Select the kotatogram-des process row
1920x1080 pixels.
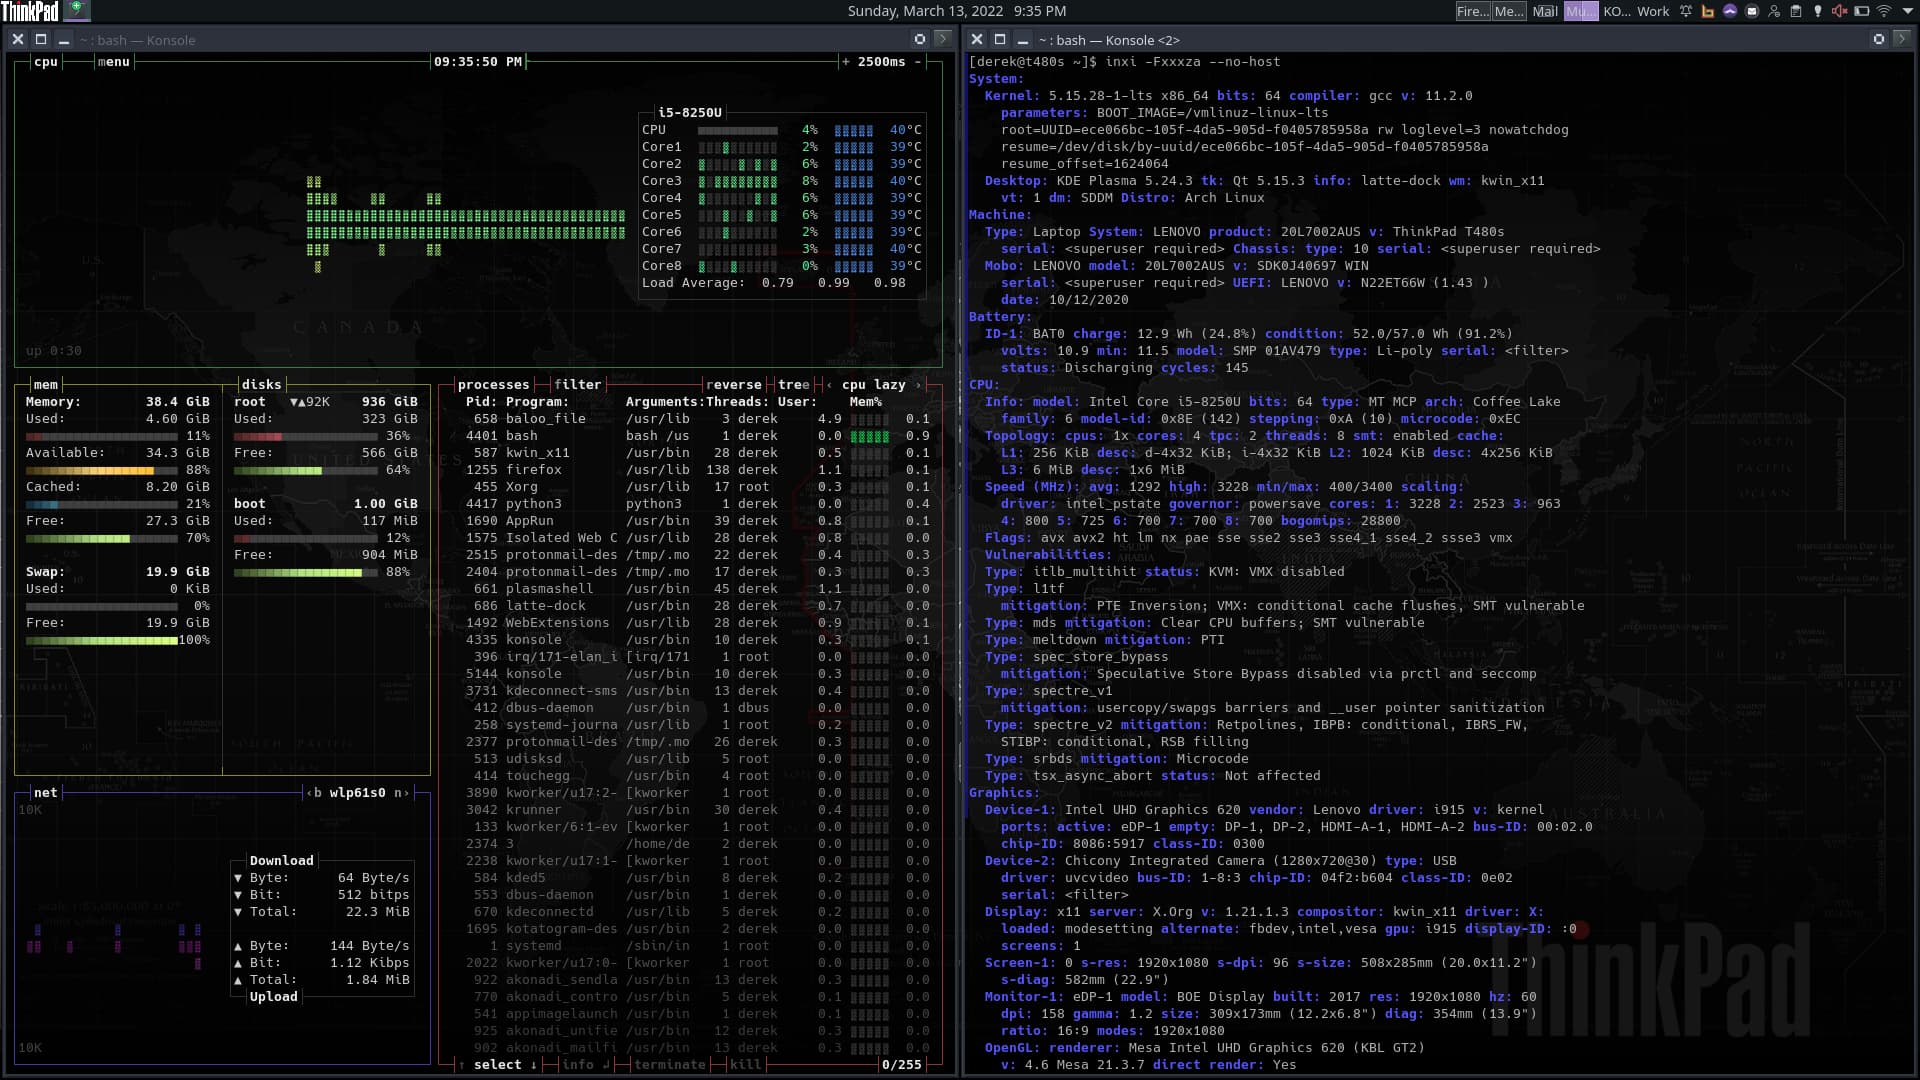coord(690,929)
